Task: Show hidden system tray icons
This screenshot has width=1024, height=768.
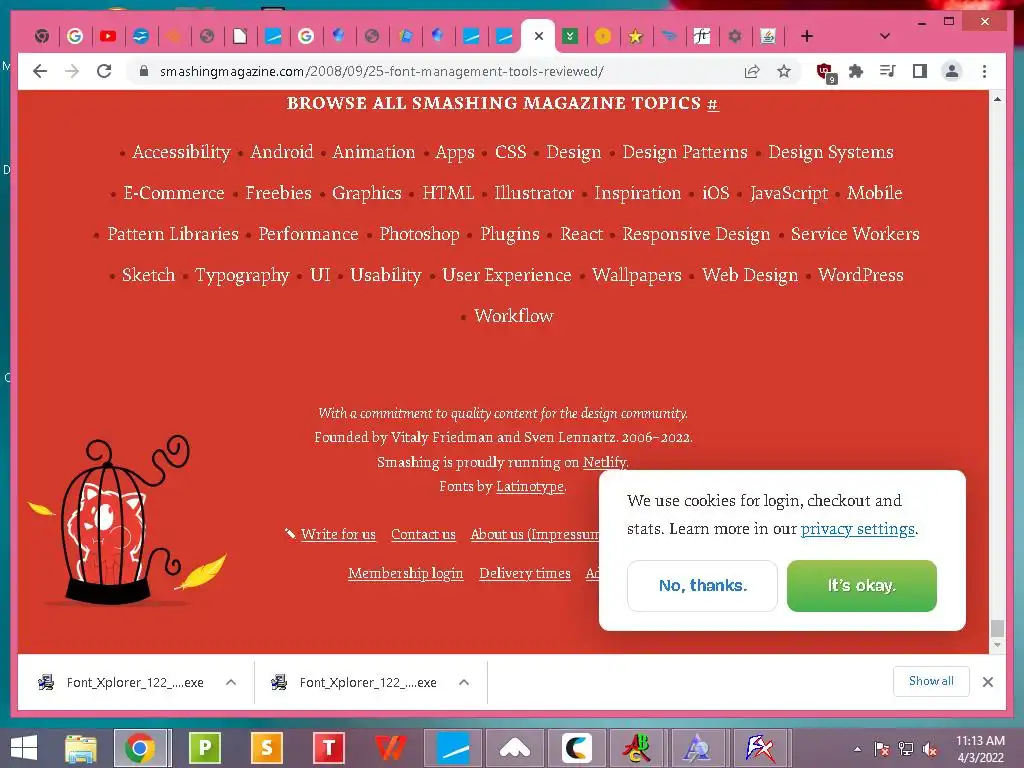Action: tap(857, 749)
